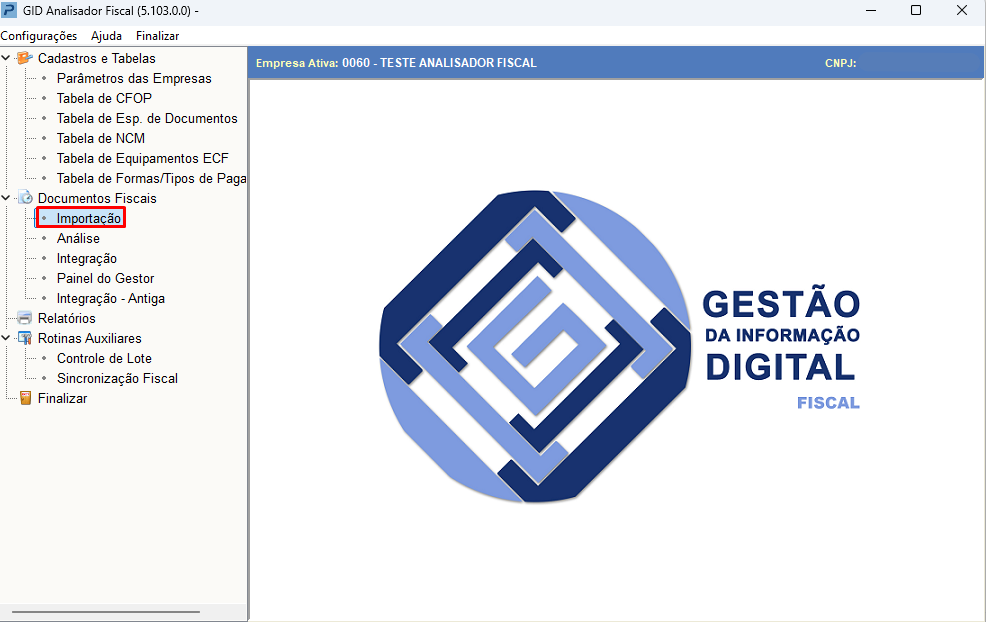Open the Ajuda menu

[106, 36]
